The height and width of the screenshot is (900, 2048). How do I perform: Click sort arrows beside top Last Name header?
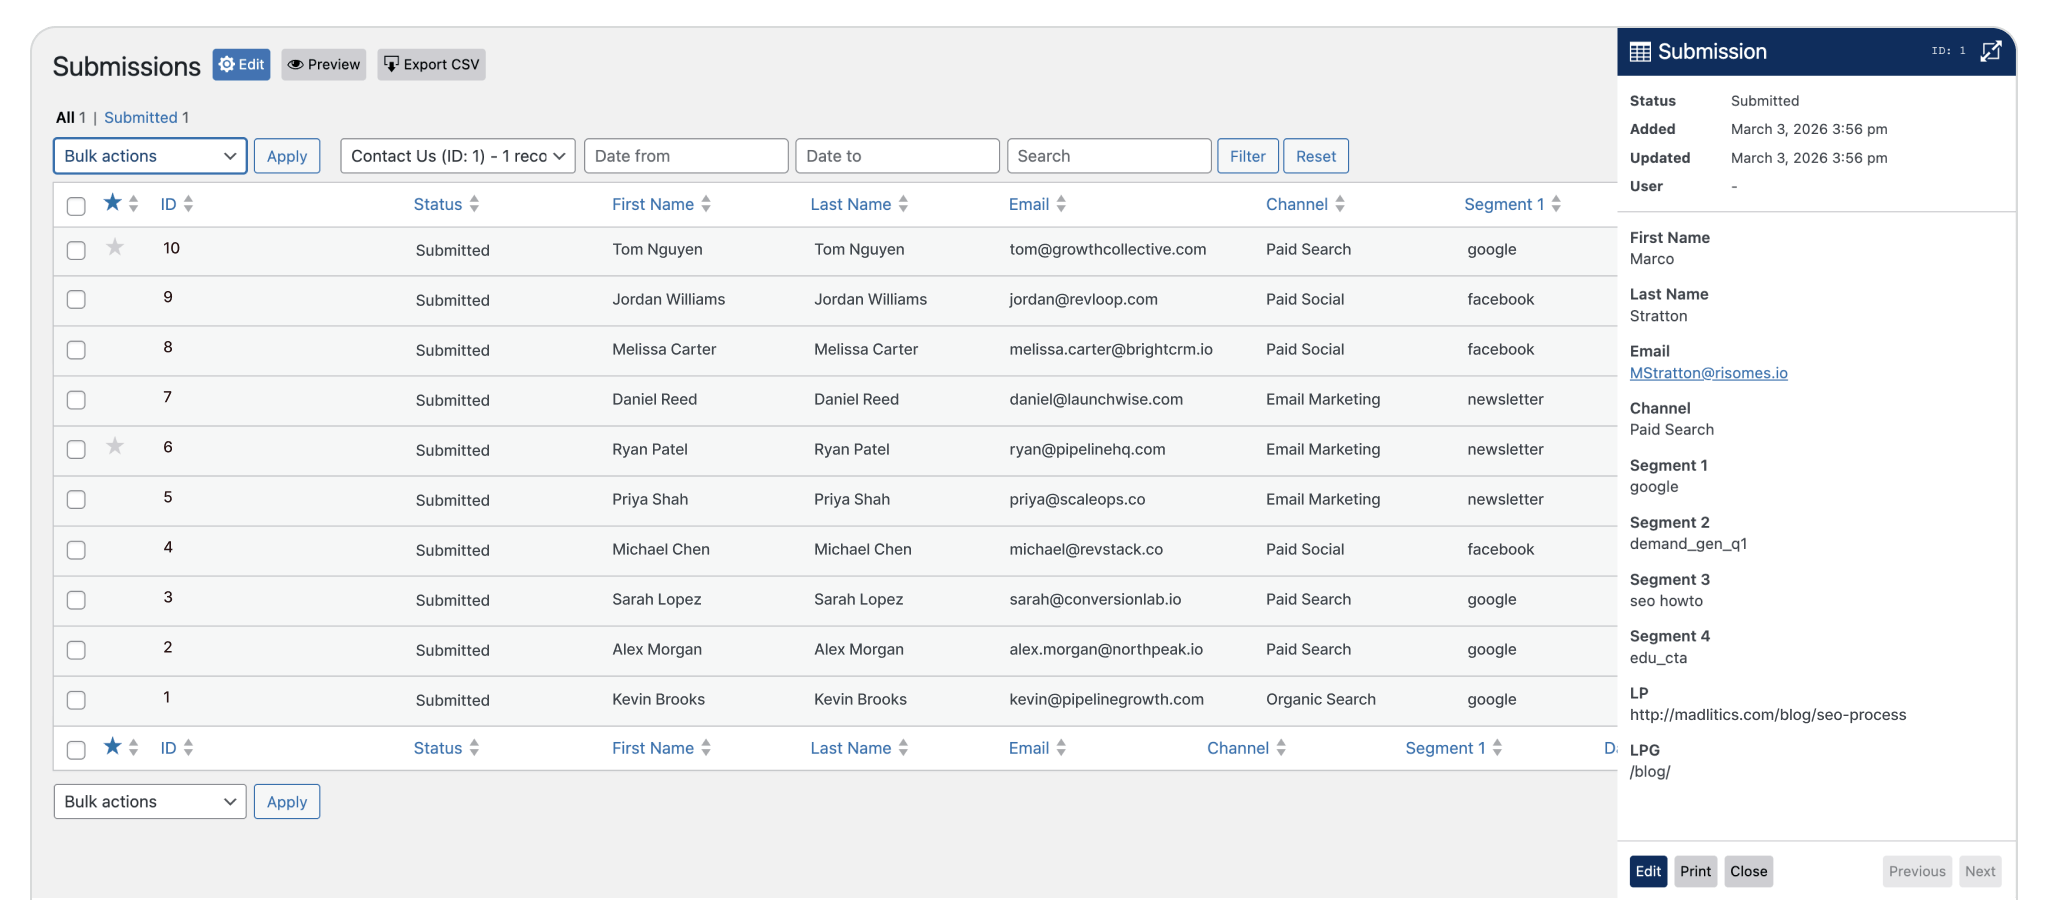[x=903, y=204]
